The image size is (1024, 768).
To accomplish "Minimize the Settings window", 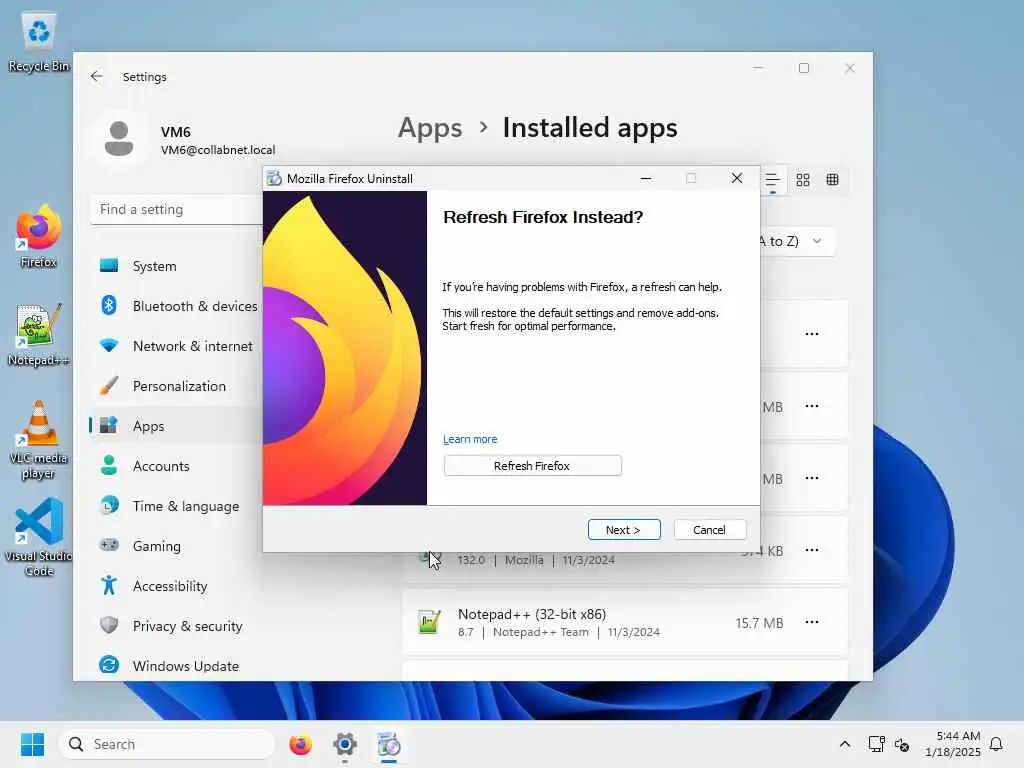I will [758, 68].
